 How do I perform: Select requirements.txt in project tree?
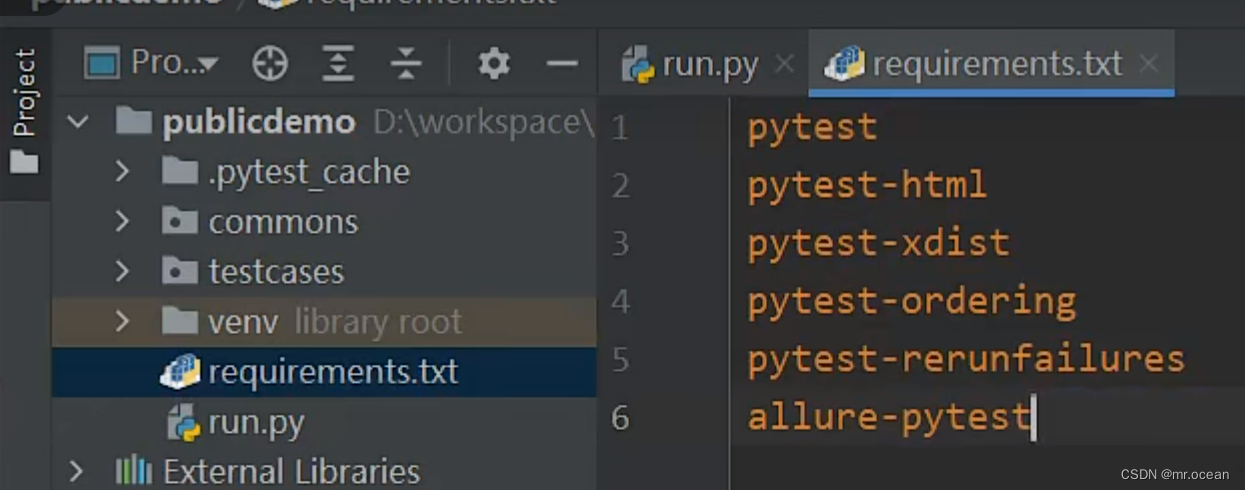coord(333,372)
